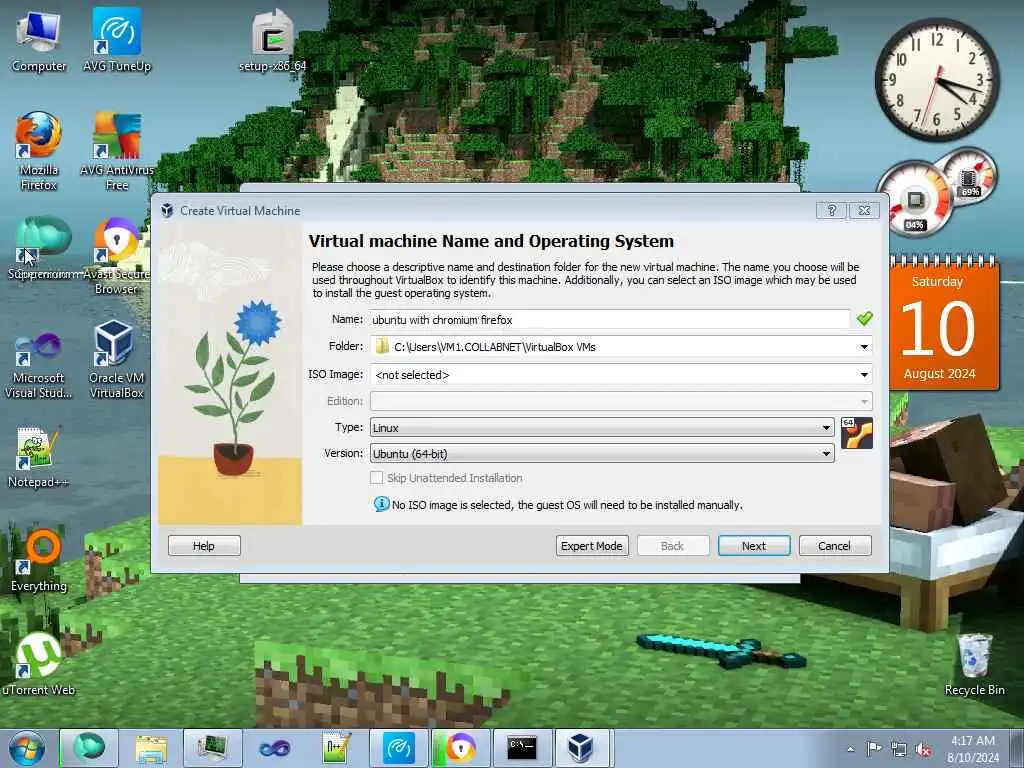Open the Mozilla Firefox desktop shortcut
The height and width of the screenshot is (768, 1024).
39,152
